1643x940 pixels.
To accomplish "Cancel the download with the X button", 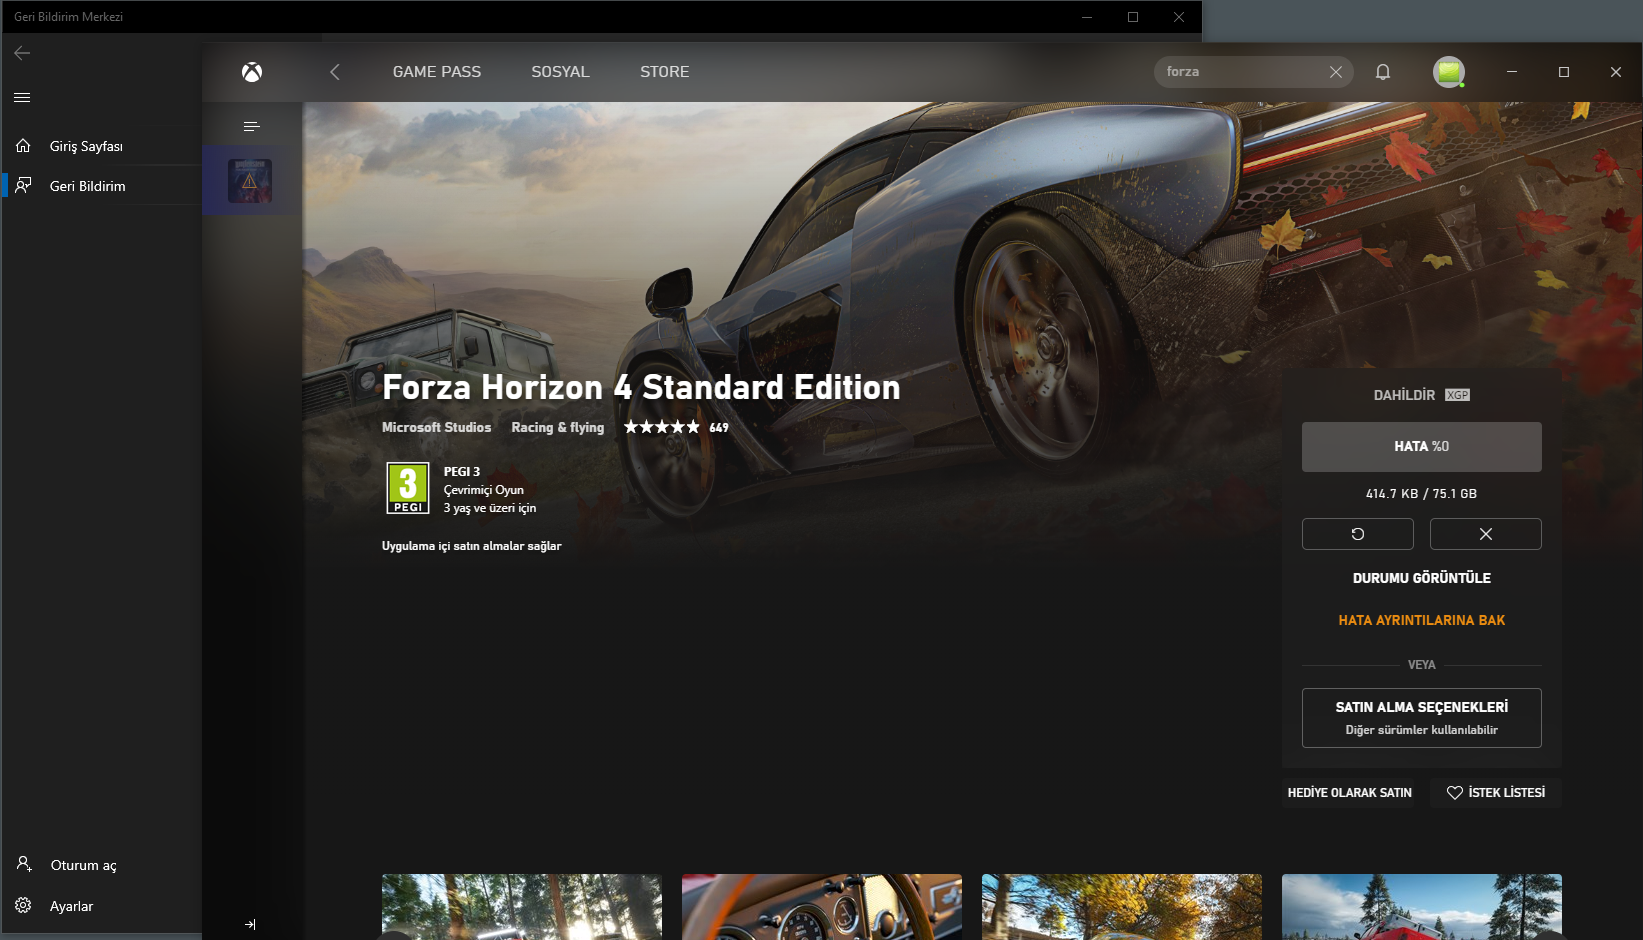I will 1486,534.
